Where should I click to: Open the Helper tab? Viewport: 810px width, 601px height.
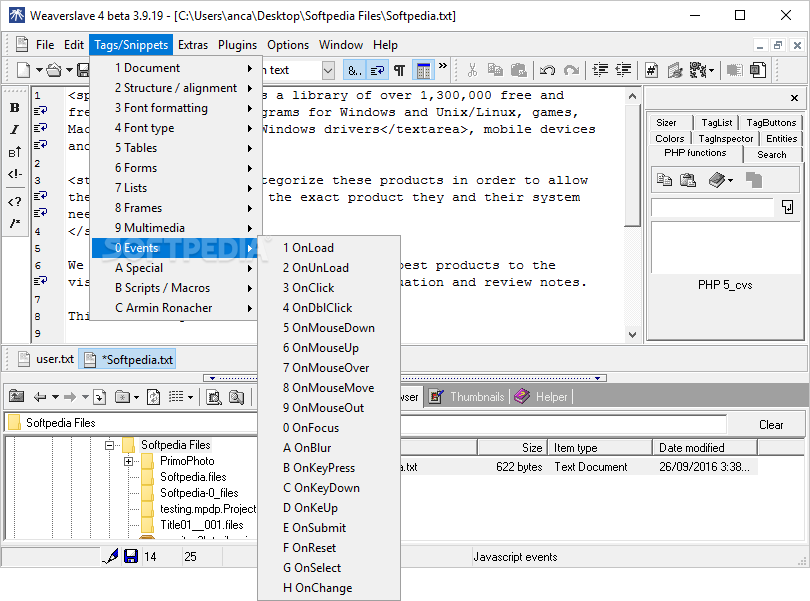coord(541,397)
